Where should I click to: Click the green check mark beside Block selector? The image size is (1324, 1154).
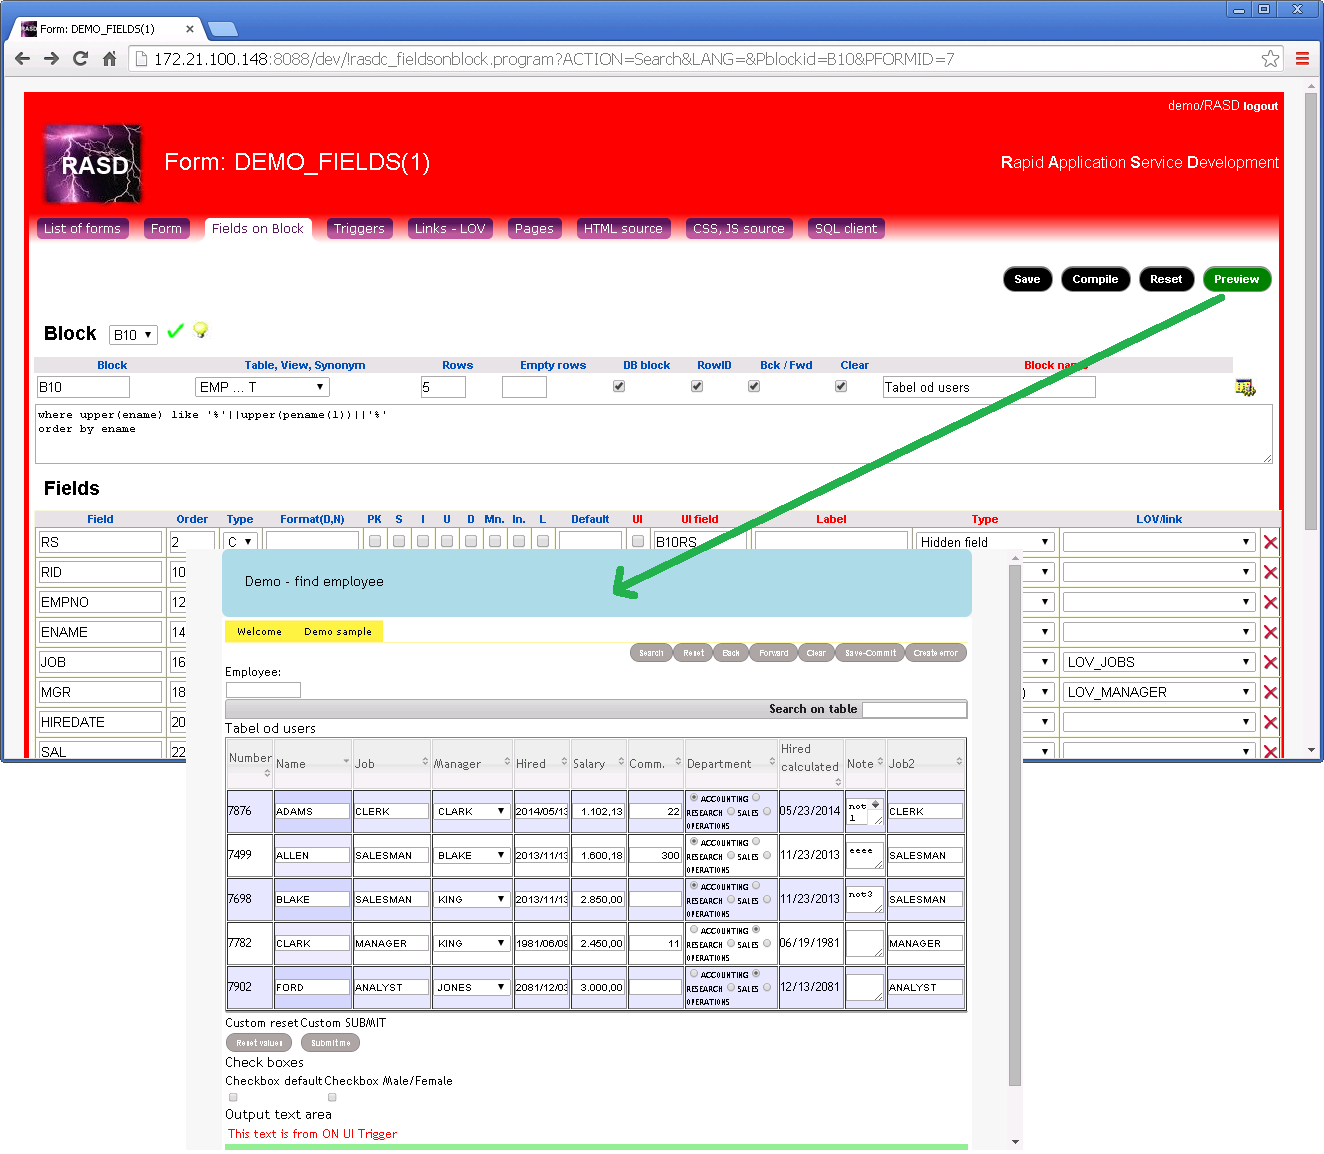[x=176, y=331]
